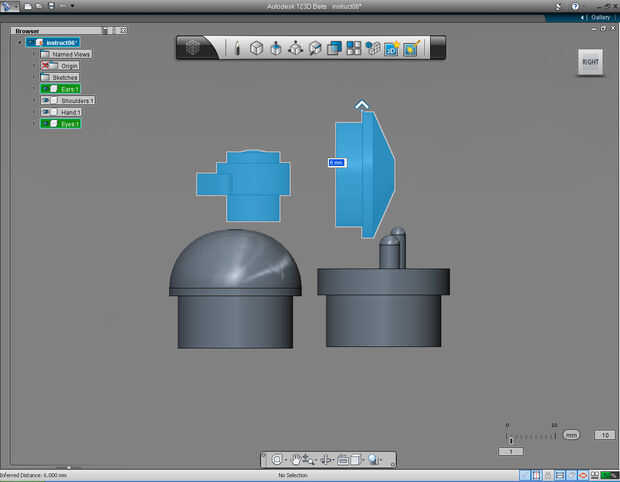Click the mm units button
The width and height of the screenshot is (620, 482).
571,435
